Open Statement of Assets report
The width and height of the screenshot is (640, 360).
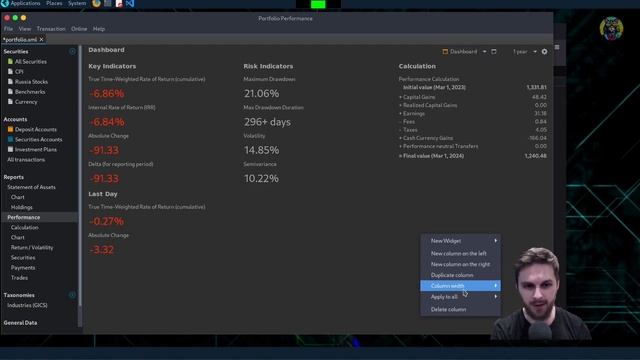tap(31, 187)
